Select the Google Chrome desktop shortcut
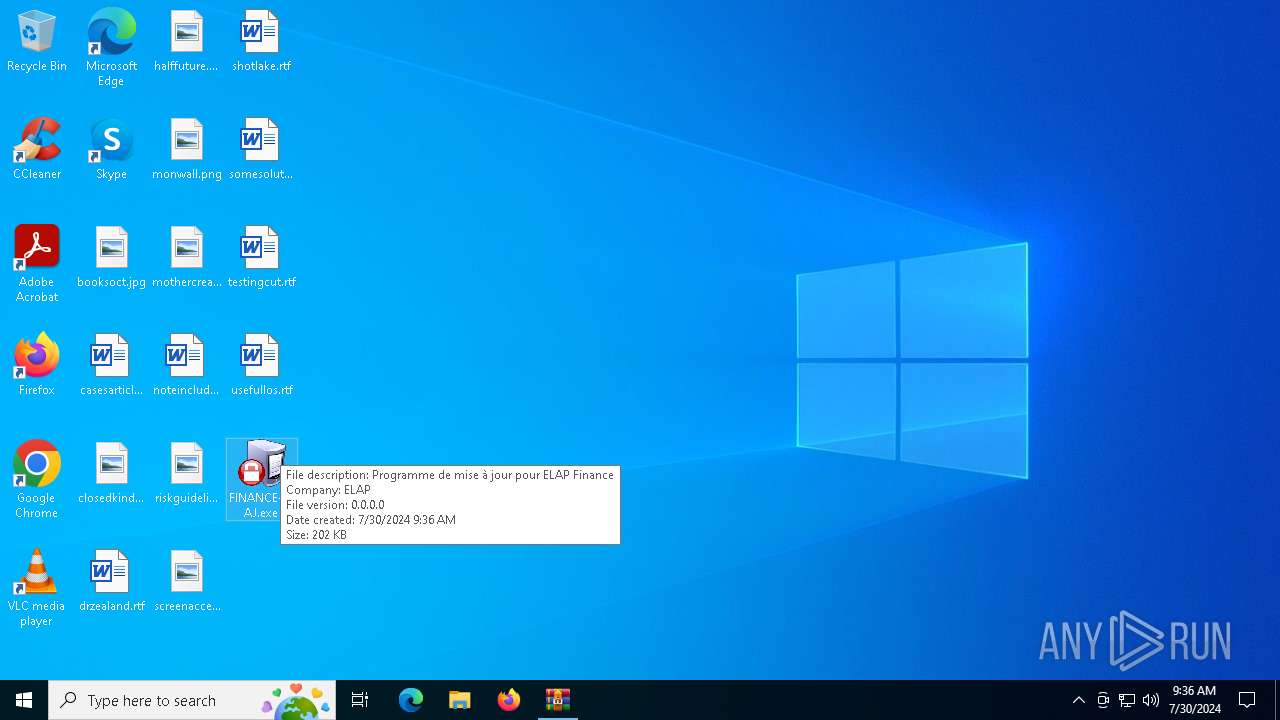This screenshot has height=720, width=1280. point(37,480)
